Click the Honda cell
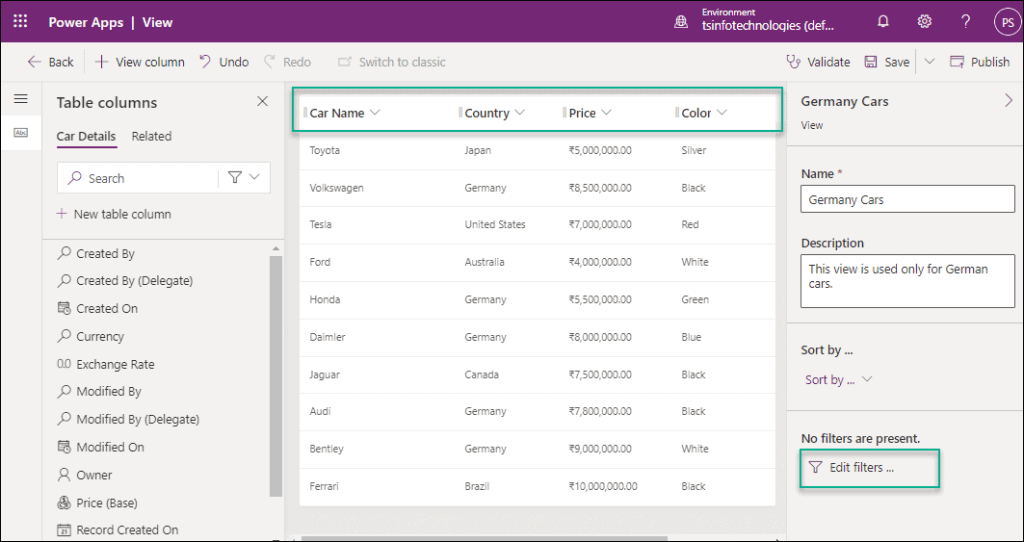 click(x=325, y=300)
